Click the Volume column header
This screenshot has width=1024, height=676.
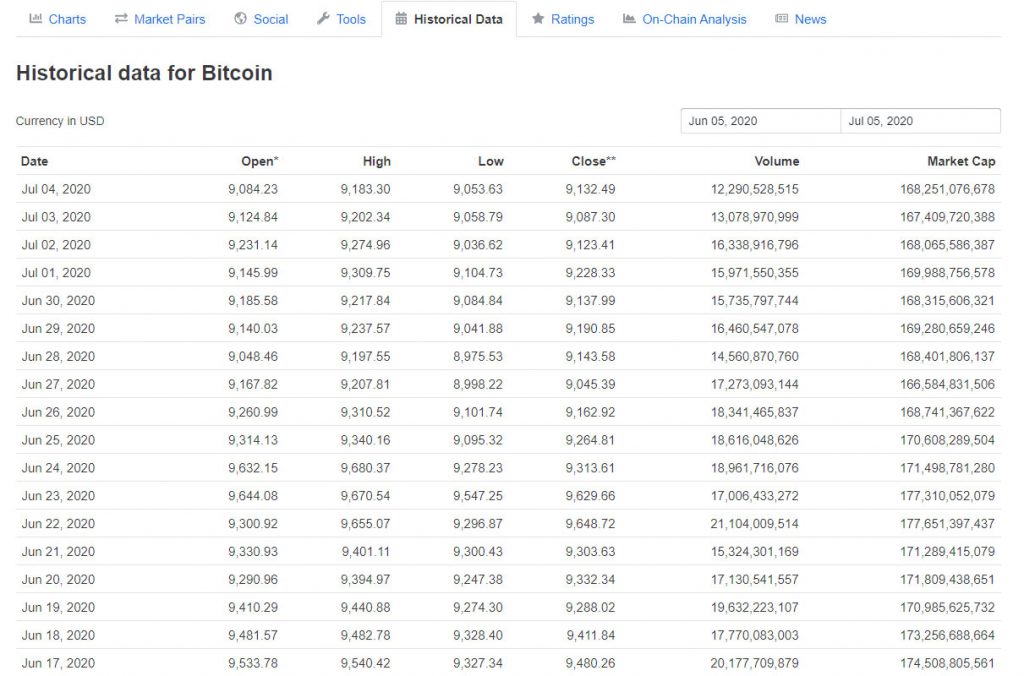(776, 161)
